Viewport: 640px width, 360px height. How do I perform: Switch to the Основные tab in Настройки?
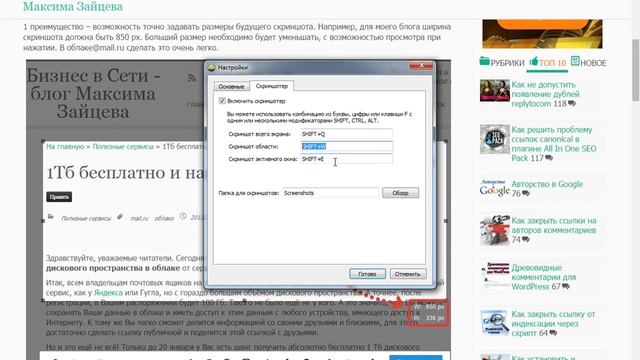[x=231, y=87]
